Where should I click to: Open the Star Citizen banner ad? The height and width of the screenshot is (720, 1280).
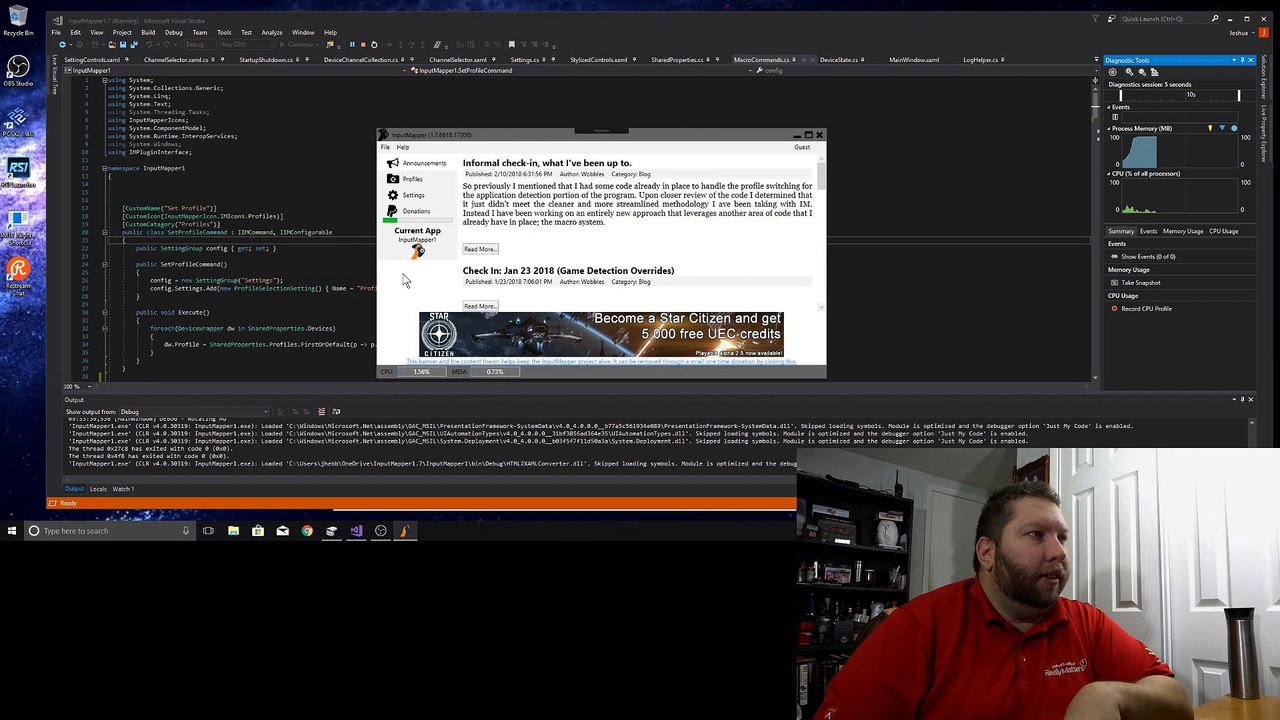pyautogui.click(x=601, y=334)
